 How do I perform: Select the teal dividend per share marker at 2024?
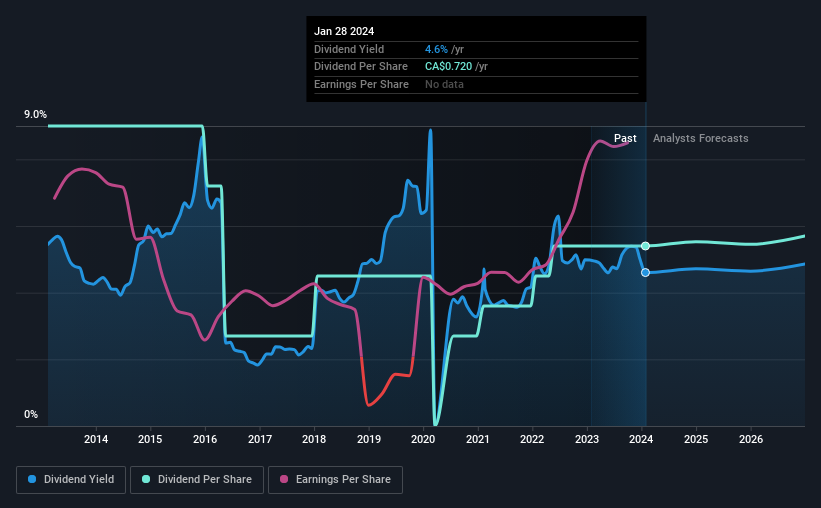coord(646,246)
